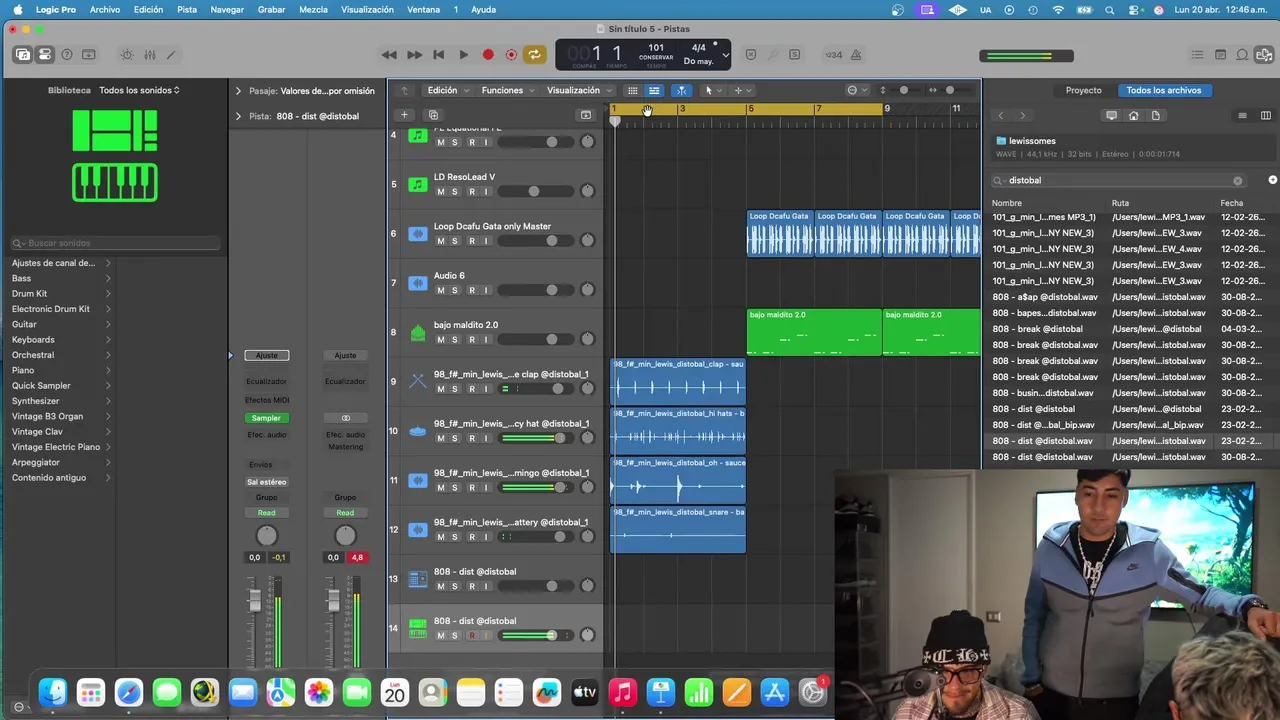This screenshot has width=1280, height=720.
Task: Duplicate track with the duplicate icon
Action: tap(433, 115)
